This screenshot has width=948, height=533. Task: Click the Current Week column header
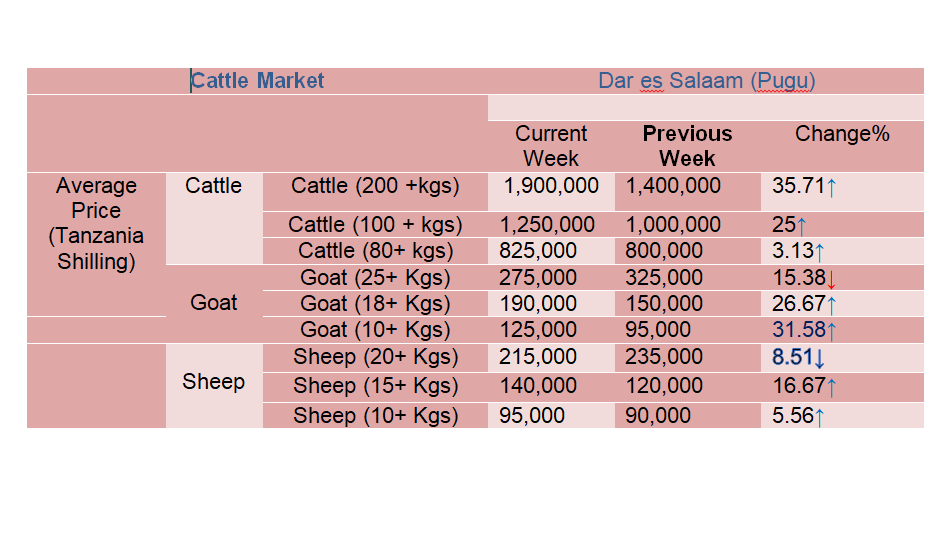[551, 146]
